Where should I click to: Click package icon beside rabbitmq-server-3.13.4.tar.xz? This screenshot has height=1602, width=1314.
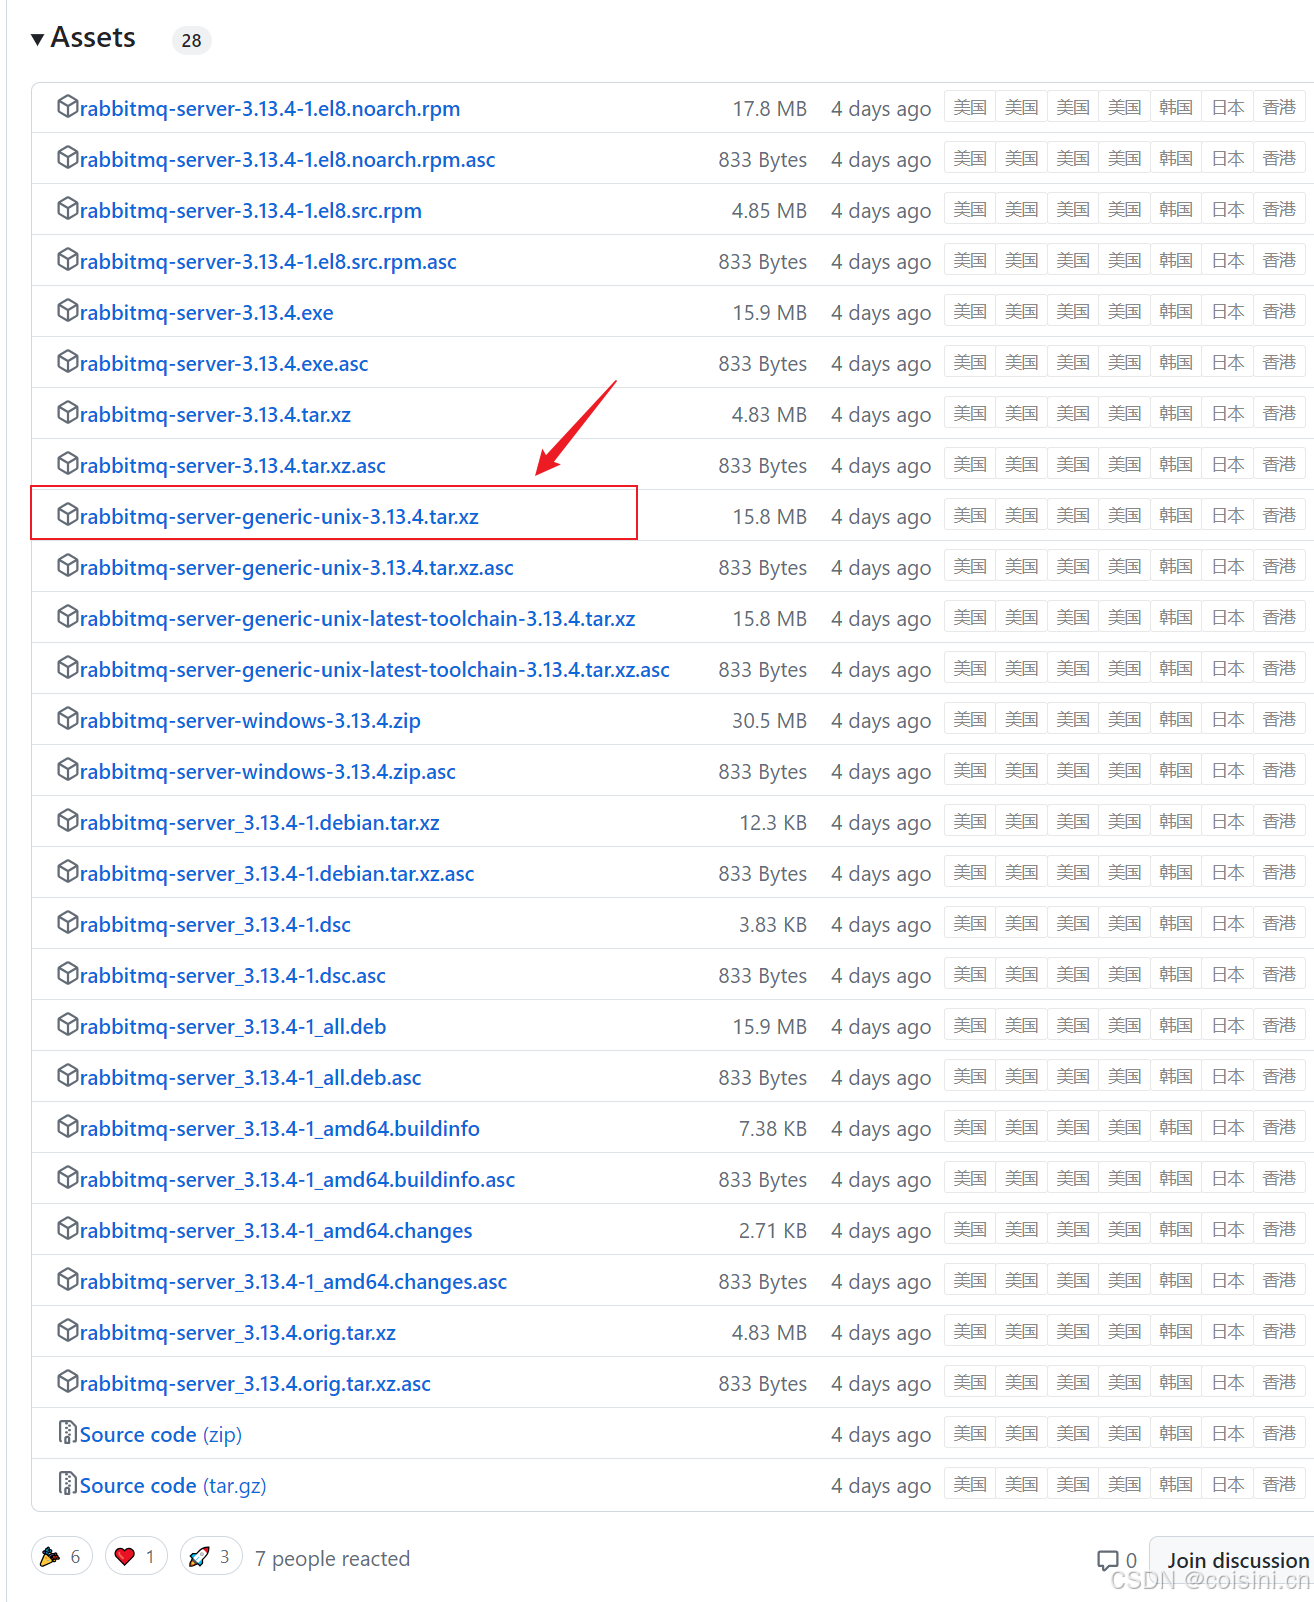[x=67, y=413]
